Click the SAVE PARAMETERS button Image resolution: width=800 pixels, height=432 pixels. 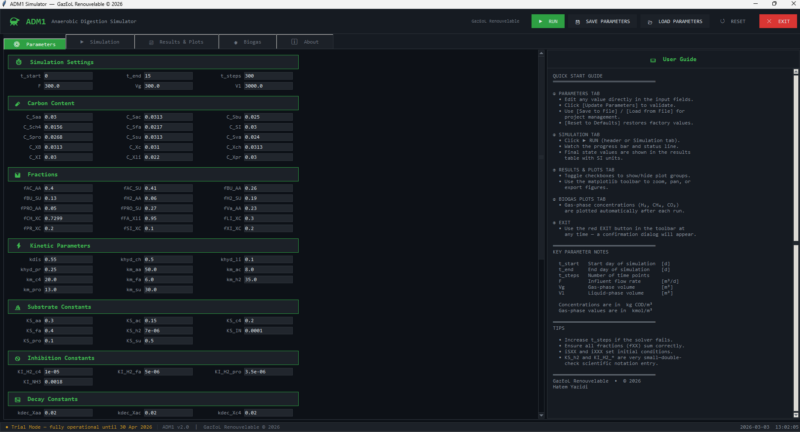click(603, 21)
